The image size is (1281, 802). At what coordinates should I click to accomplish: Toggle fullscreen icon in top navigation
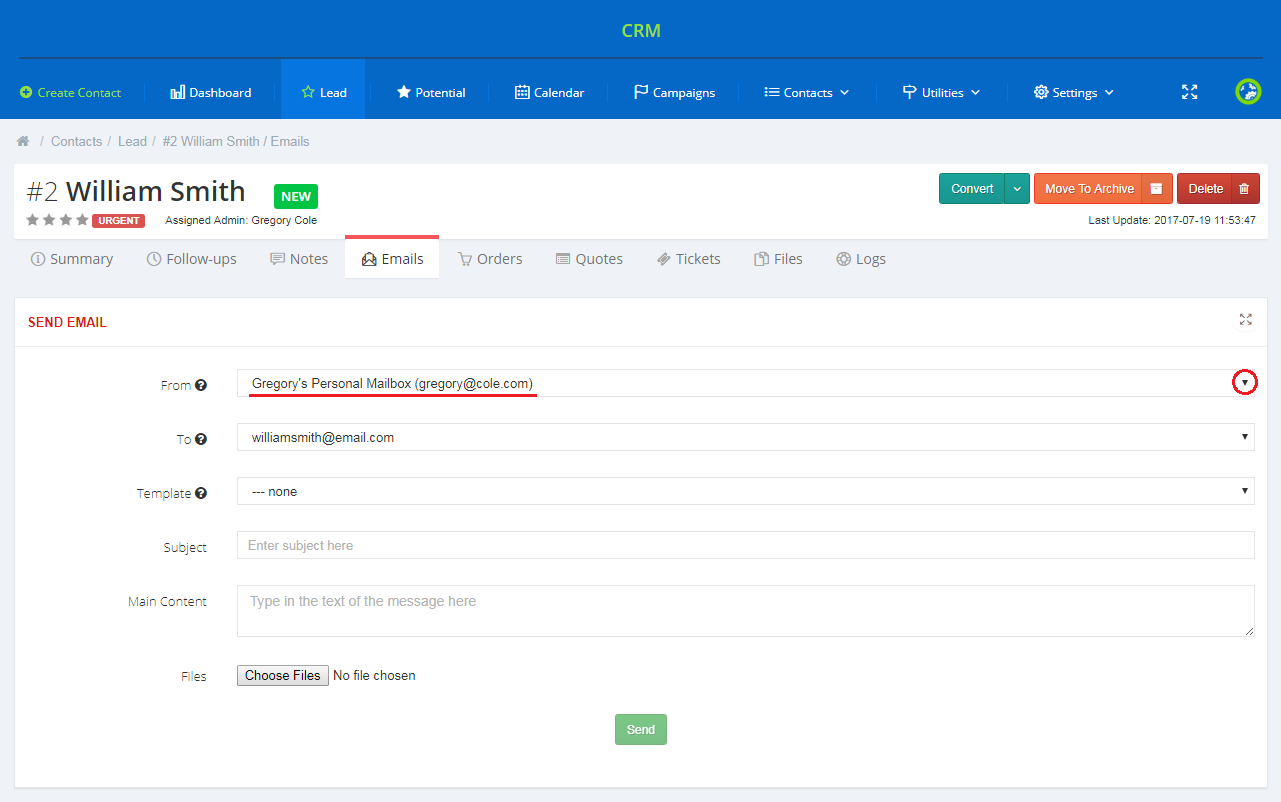[x=1189, y=92]
